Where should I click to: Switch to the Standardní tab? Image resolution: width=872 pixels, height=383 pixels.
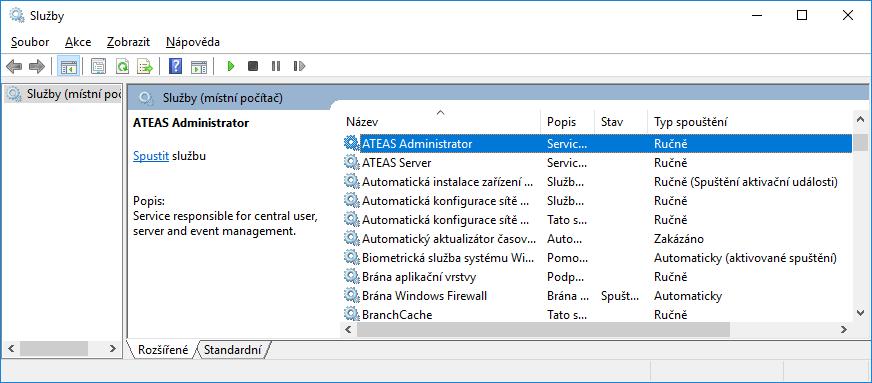click(x=232, y=350)
